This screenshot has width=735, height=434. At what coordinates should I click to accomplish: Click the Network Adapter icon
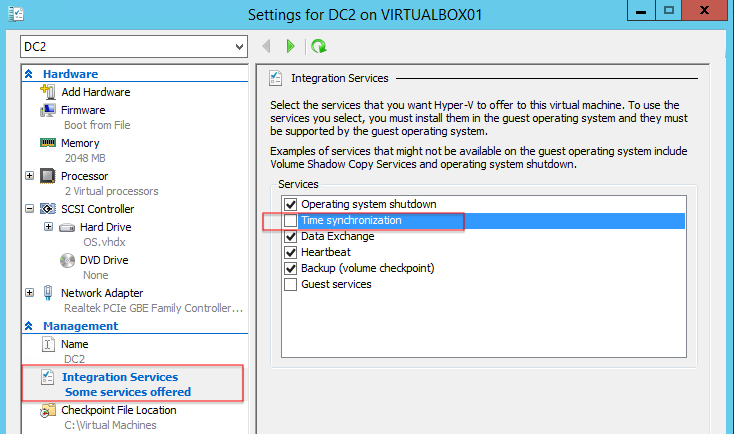(x=48, y=293)
